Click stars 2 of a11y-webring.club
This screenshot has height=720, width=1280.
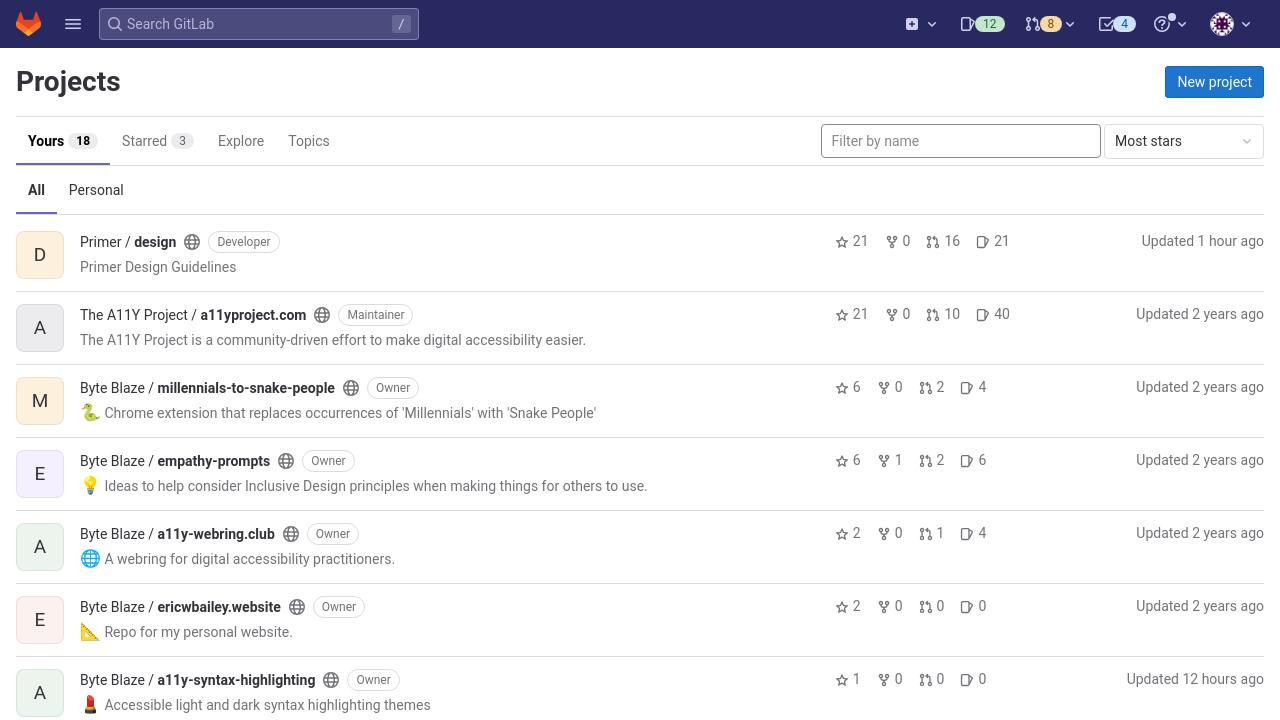click(848, 534)
